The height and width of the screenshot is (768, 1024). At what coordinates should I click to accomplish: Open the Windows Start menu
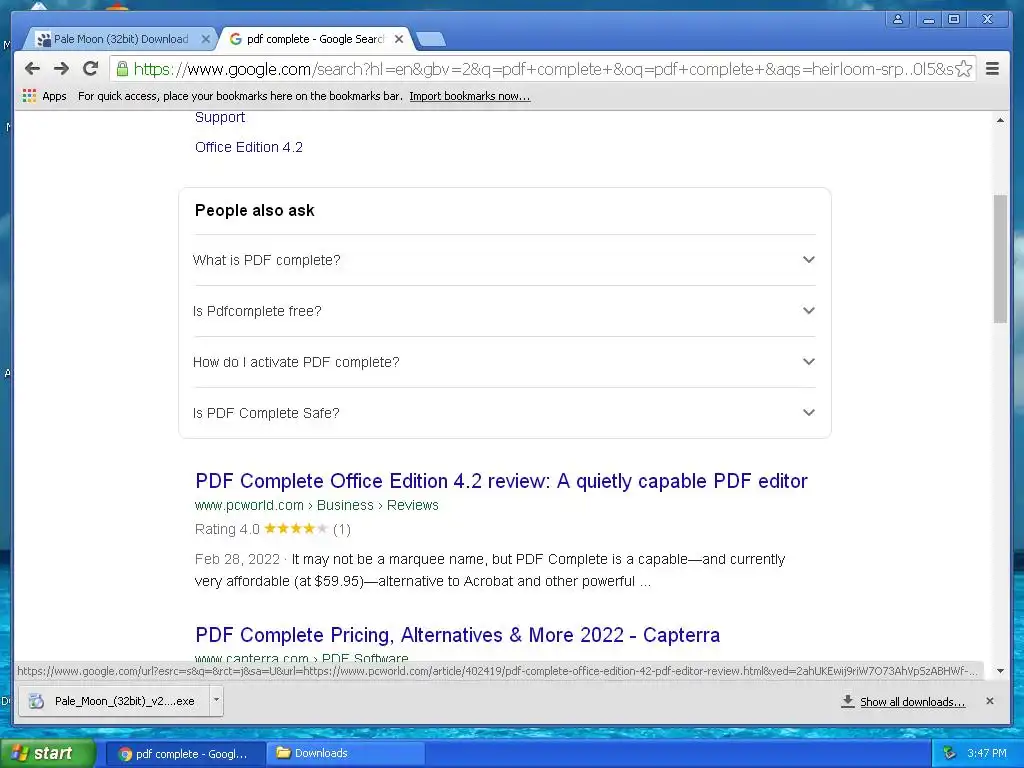coord(48,753)
